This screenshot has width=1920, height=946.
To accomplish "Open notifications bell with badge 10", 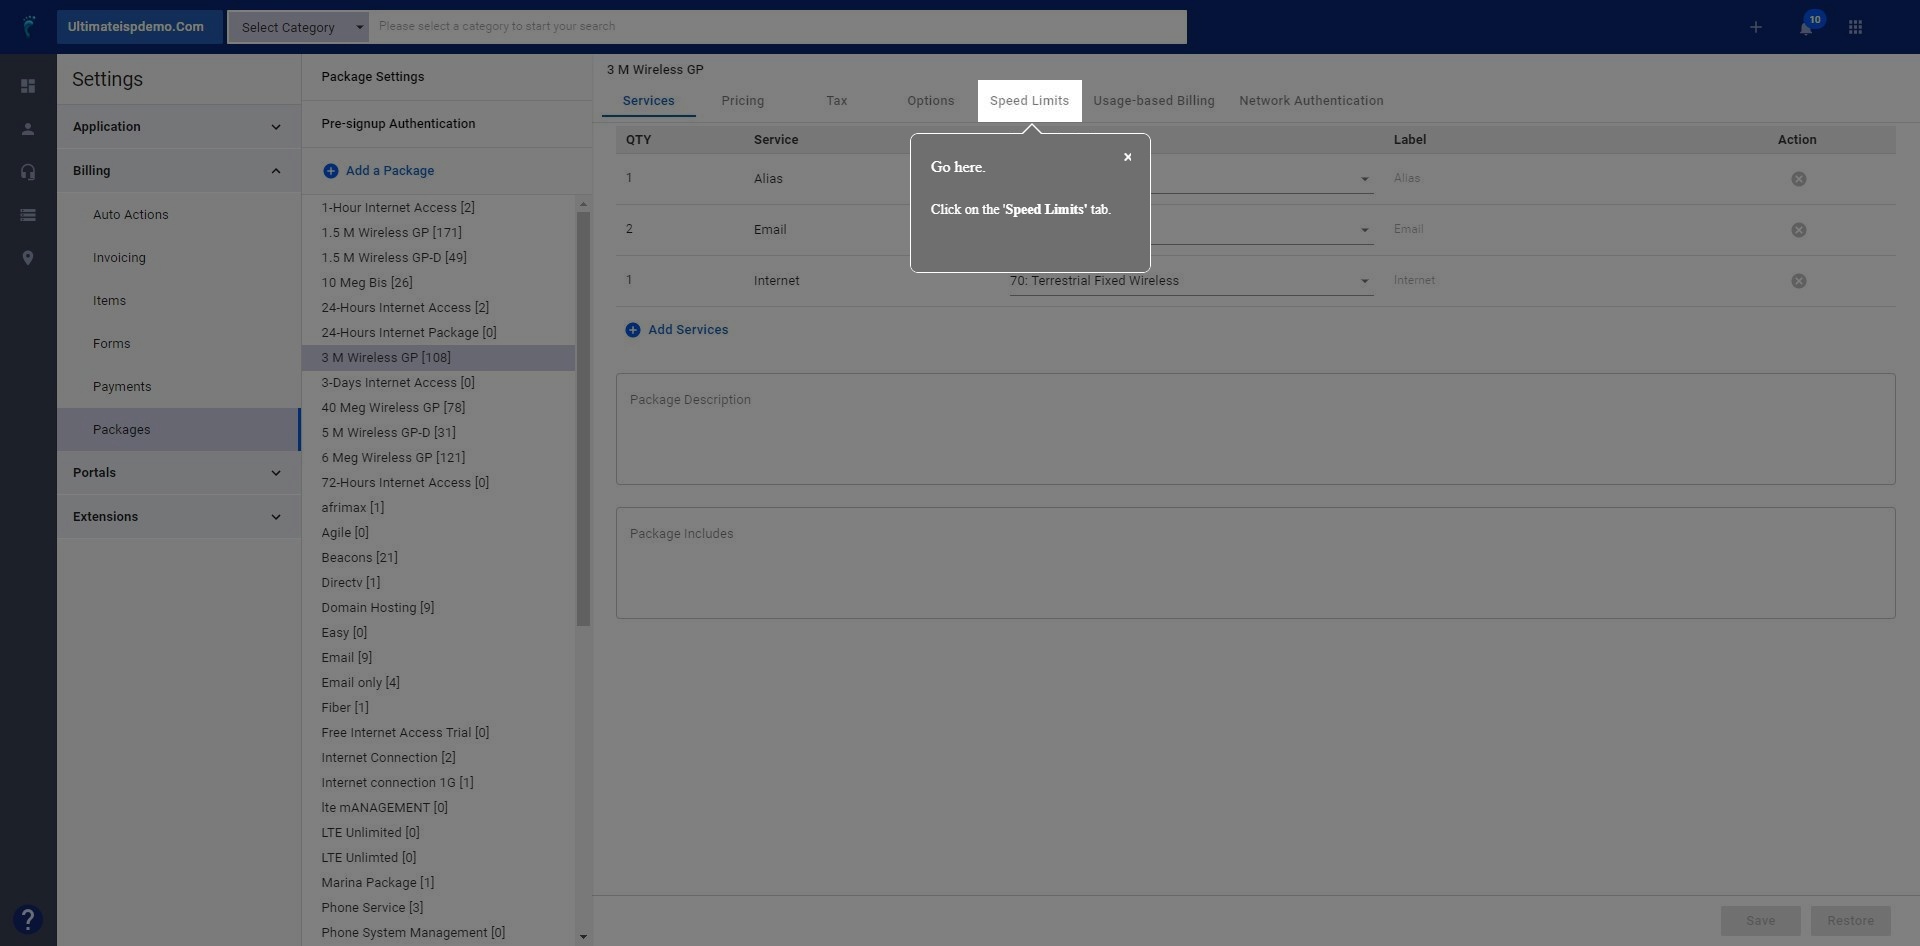I will (x=1807, y=27).
